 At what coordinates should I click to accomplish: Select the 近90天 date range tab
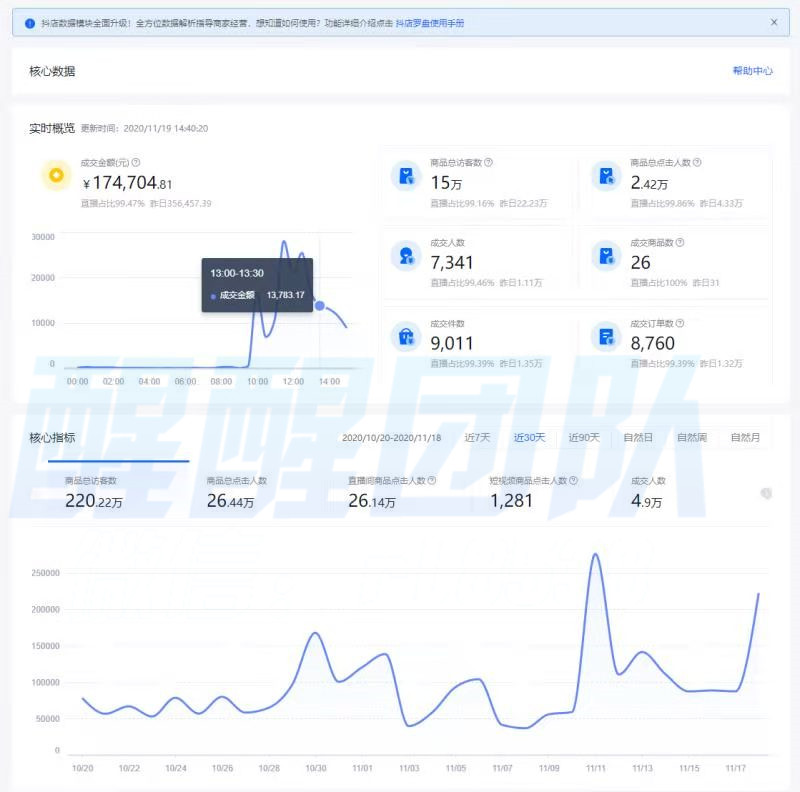point(584,437)
